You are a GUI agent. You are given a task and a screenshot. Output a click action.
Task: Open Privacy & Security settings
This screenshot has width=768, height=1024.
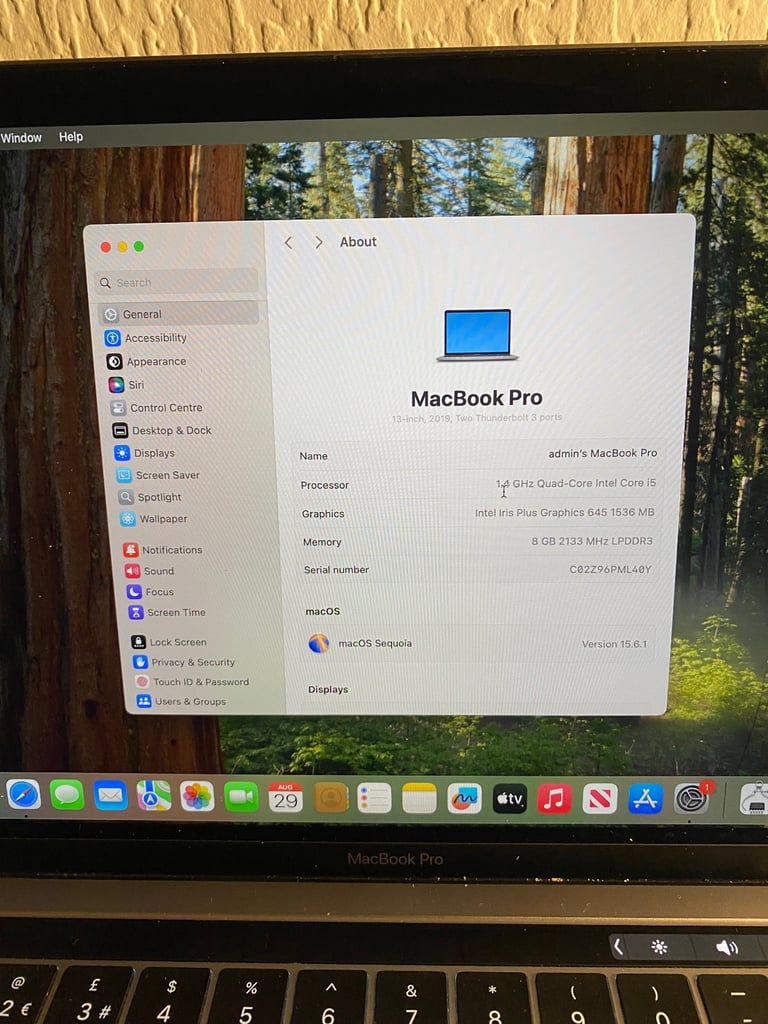184,662
